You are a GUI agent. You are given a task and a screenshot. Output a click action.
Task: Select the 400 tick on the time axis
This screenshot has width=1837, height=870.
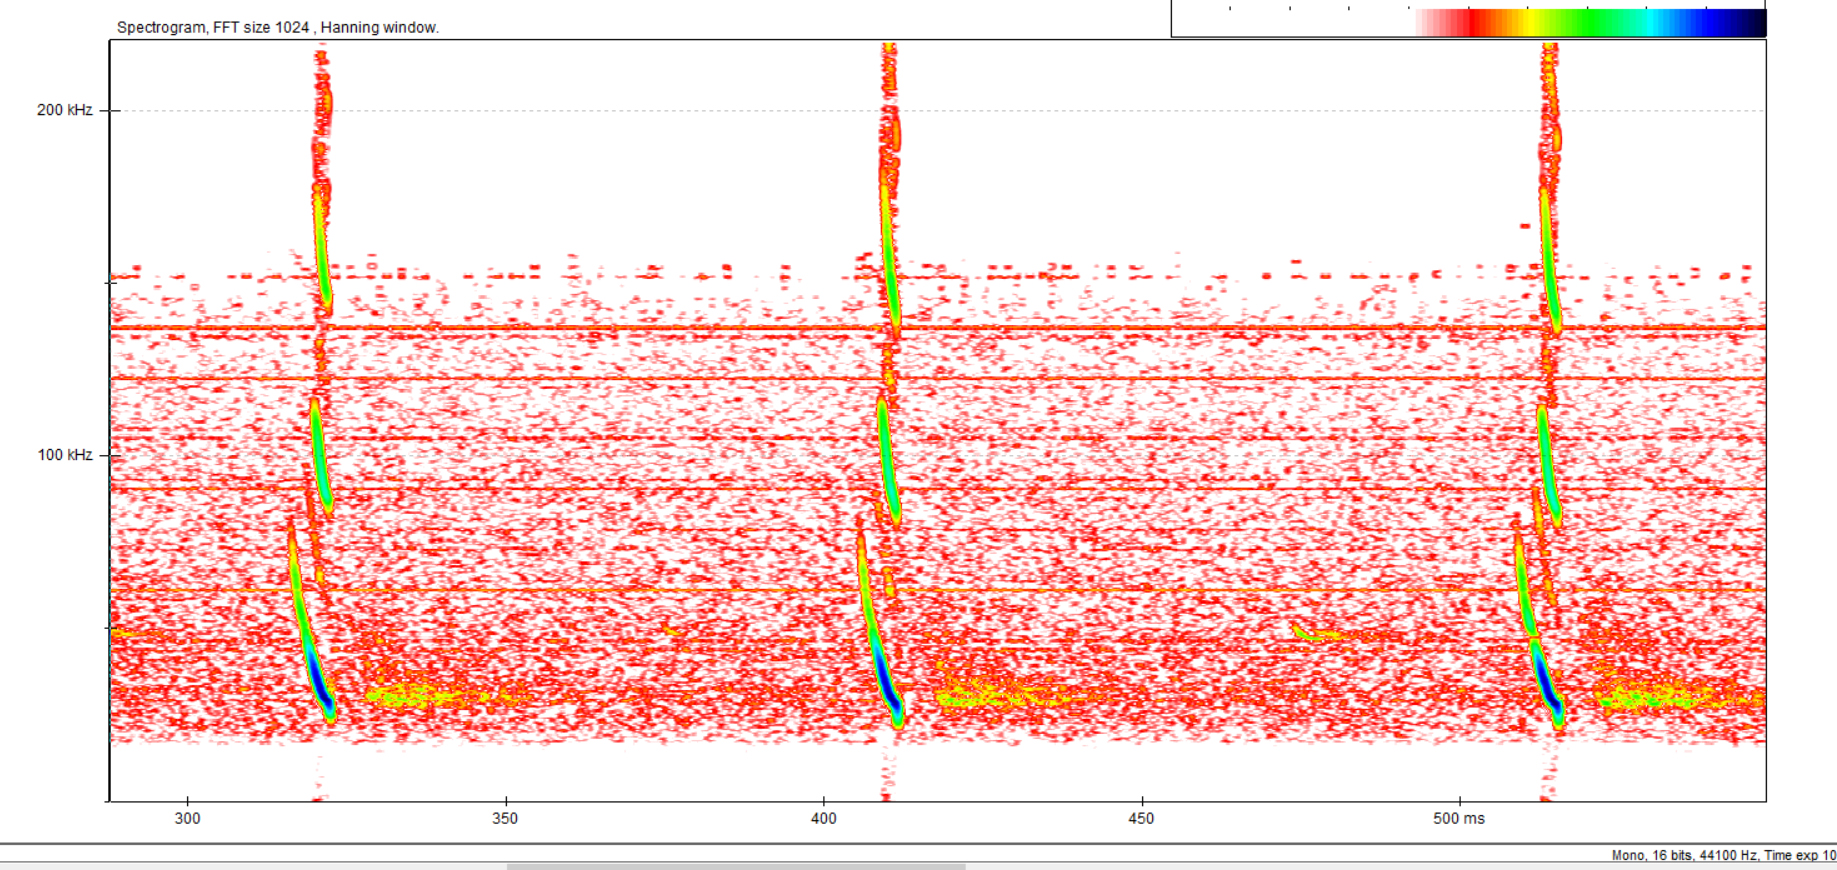coord(823,818)
